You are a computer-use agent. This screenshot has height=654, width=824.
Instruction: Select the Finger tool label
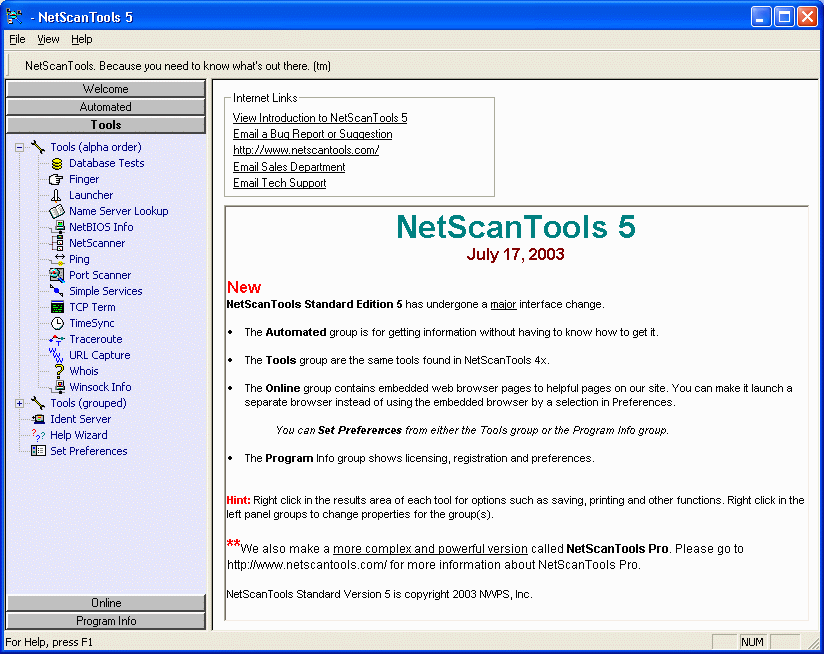[x=84, y=179]
